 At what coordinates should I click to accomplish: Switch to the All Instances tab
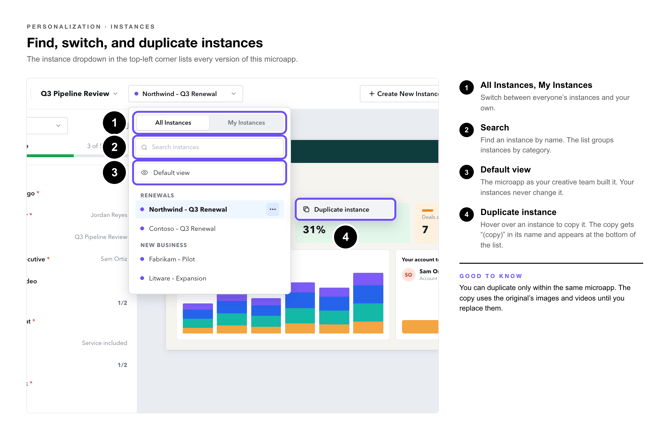pos(173,123)
